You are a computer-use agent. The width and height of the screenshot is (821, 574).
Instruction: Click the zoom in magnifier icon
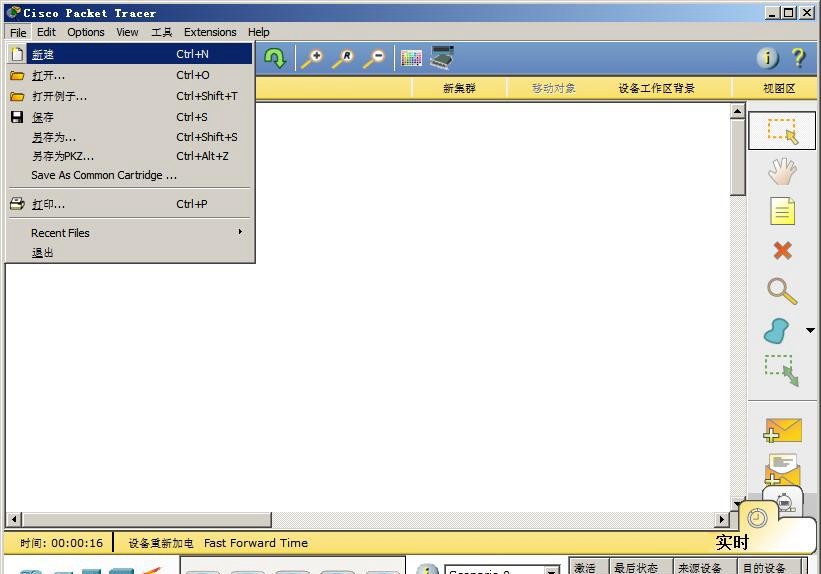click(x=312, y=58)
